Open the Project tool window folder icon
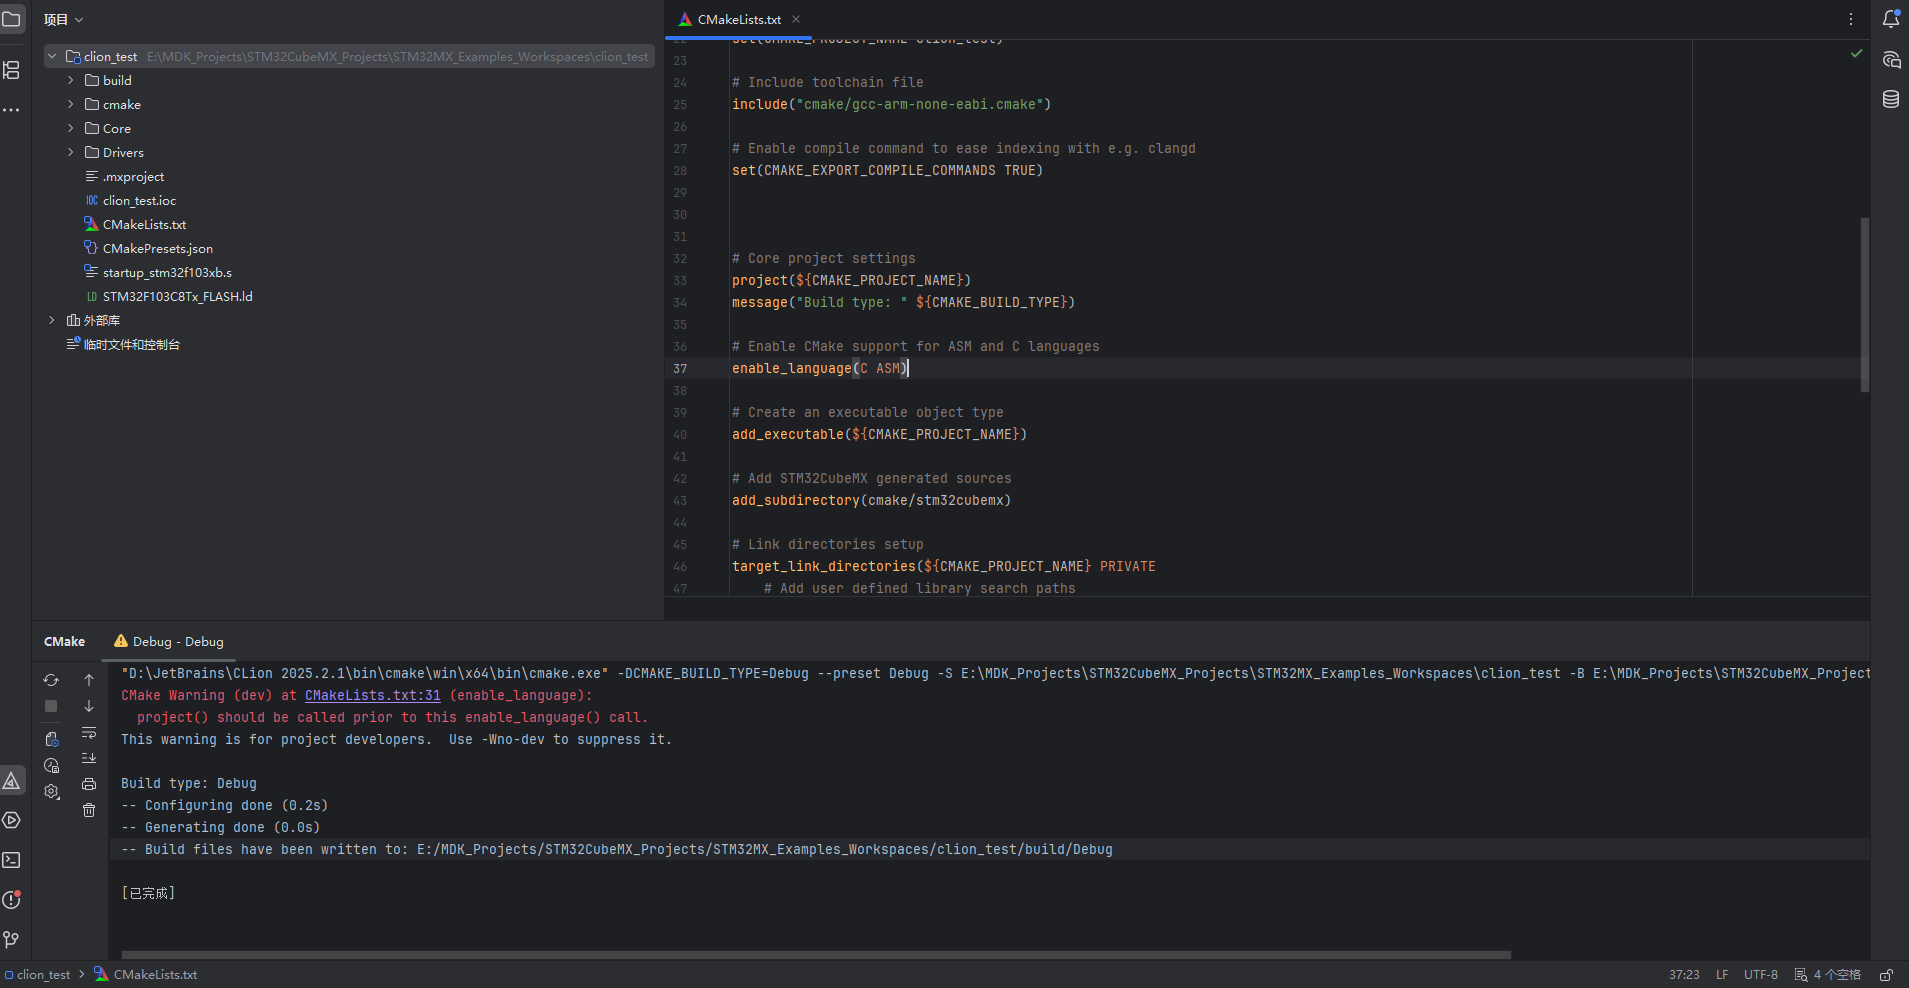Viewport: 1909px width, 988px height. (12, 19)
